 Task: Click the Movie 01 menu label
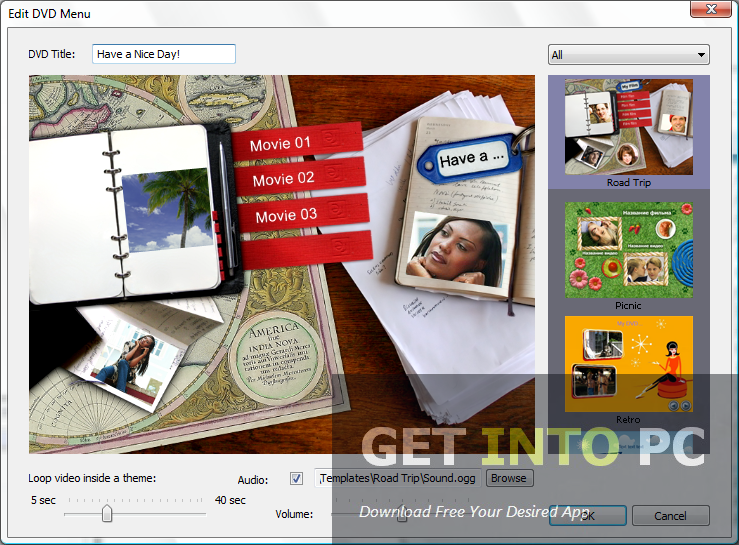point(280,144)
